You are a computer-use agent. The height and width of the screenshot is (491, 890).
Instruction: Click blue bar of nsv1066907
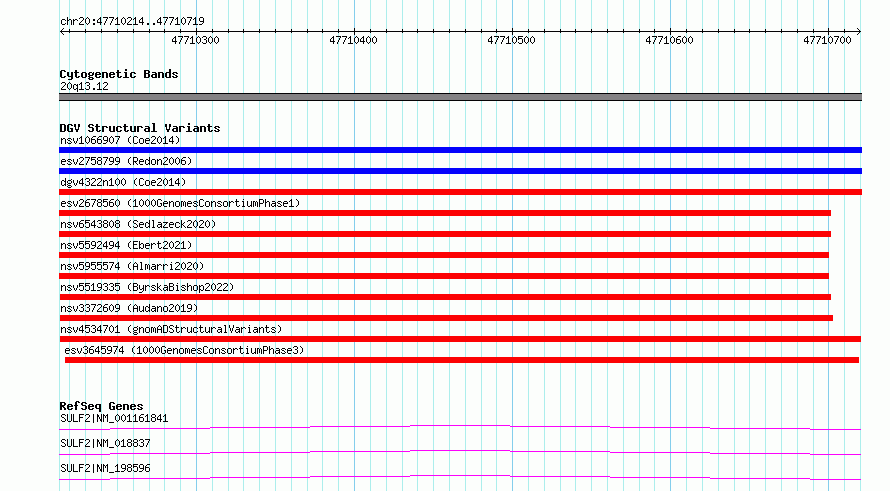tap(460, 150)
